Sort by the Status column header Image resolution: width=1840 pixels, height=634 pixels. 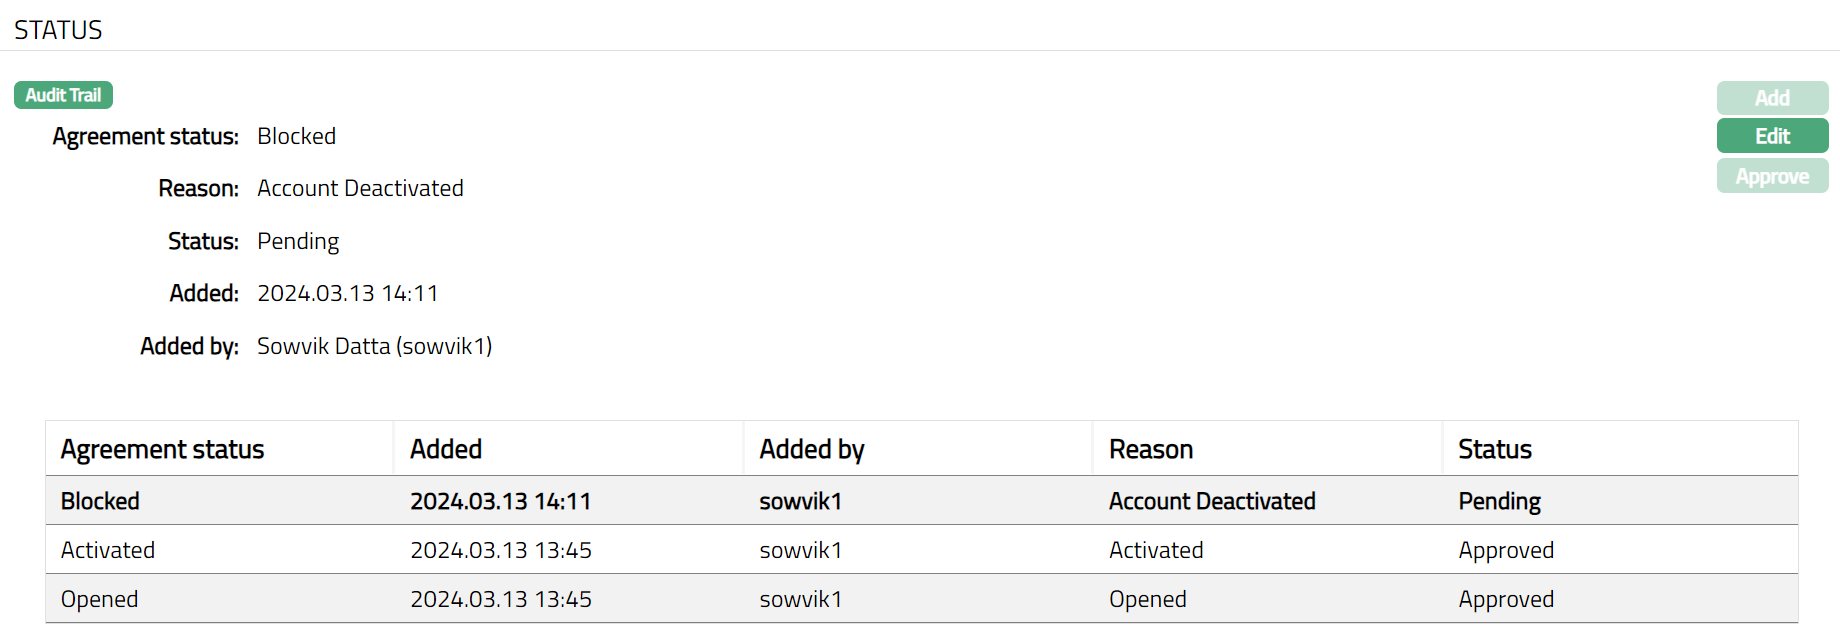tap(1494, 449)
